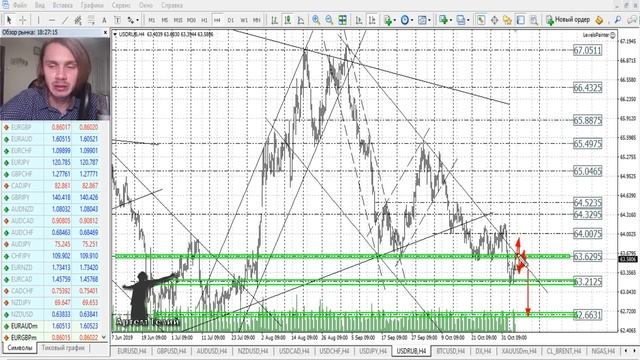
Task: Expand the USDRUB,H4 chart title triangle
Action: click(115, 35)
